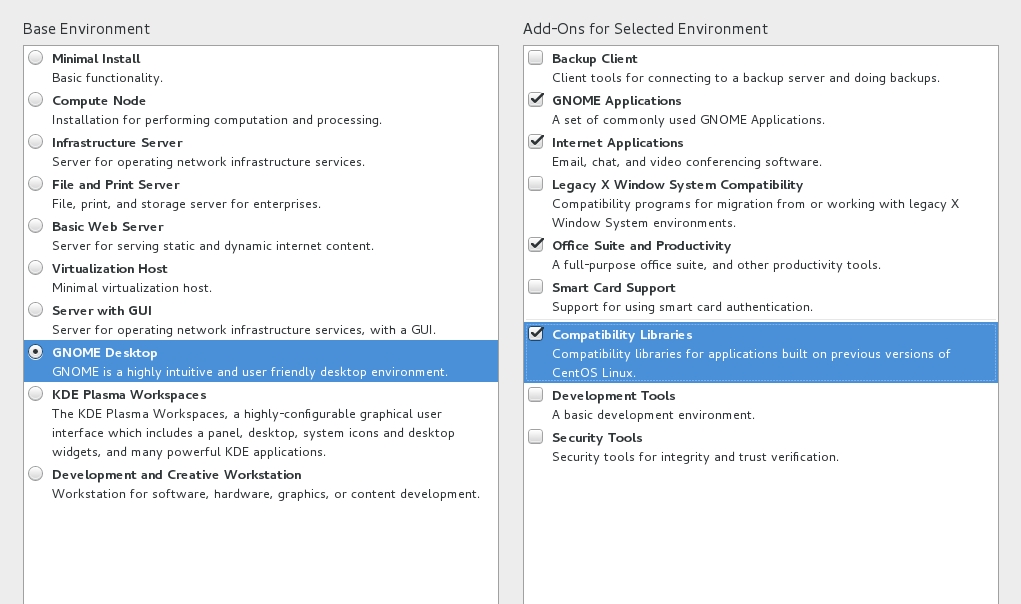Click the GNOME Desktop title text
The width and height of the screenshot is (1021, 604).
point(105,353)
